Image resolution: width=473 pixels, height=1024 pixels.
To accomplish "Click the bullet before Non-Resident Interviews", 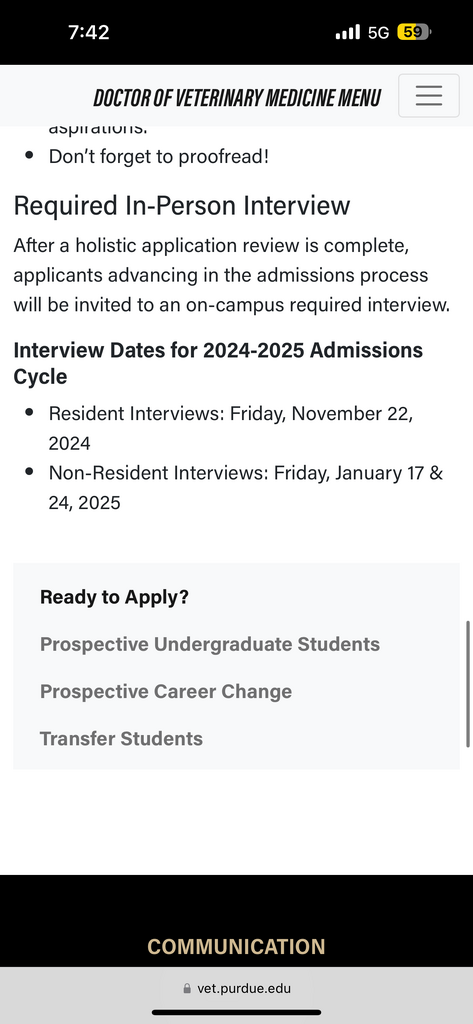I will (x=29, y=472).
